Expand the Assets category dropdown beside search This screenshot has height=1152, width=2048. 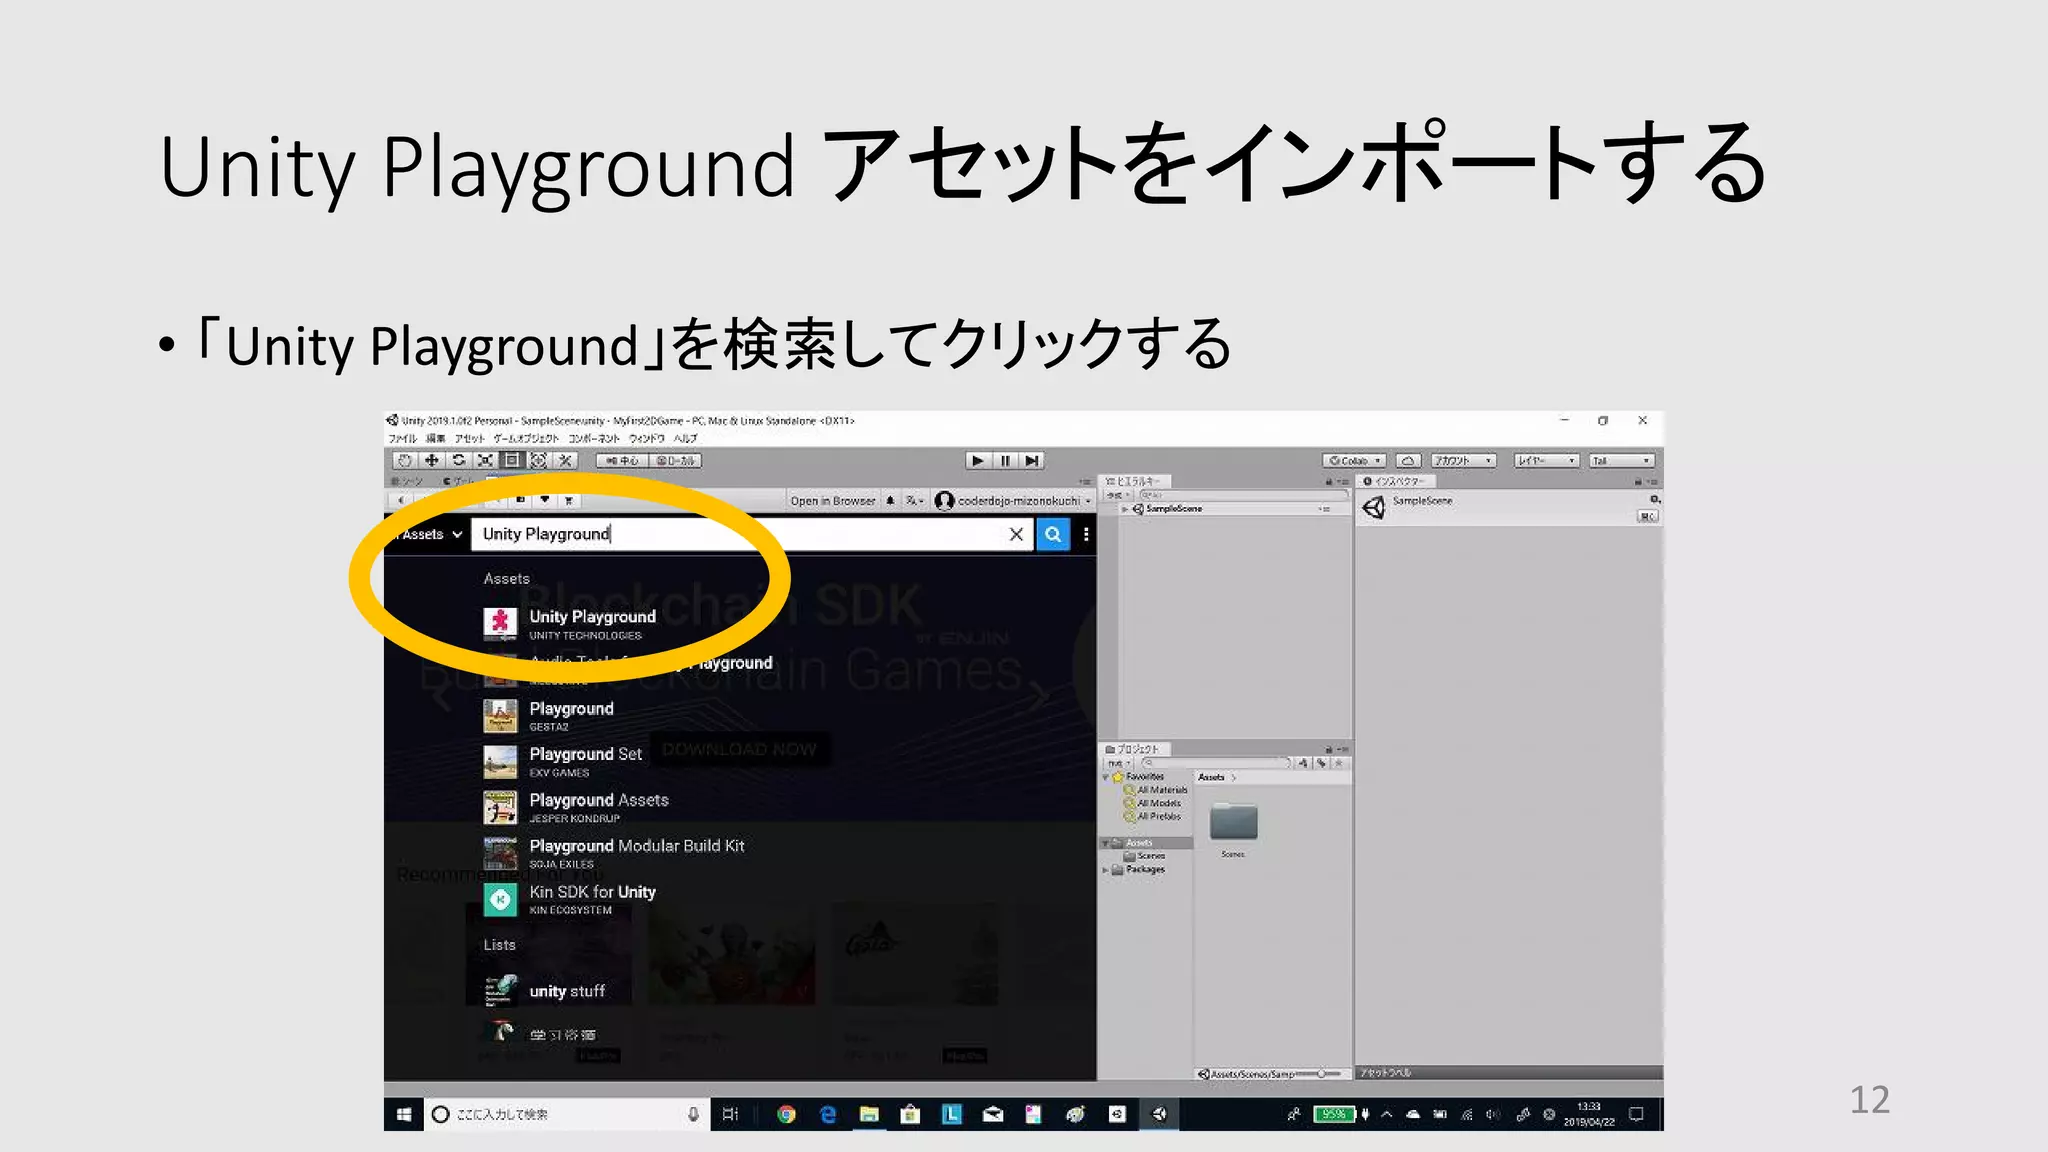pos(430,534)
